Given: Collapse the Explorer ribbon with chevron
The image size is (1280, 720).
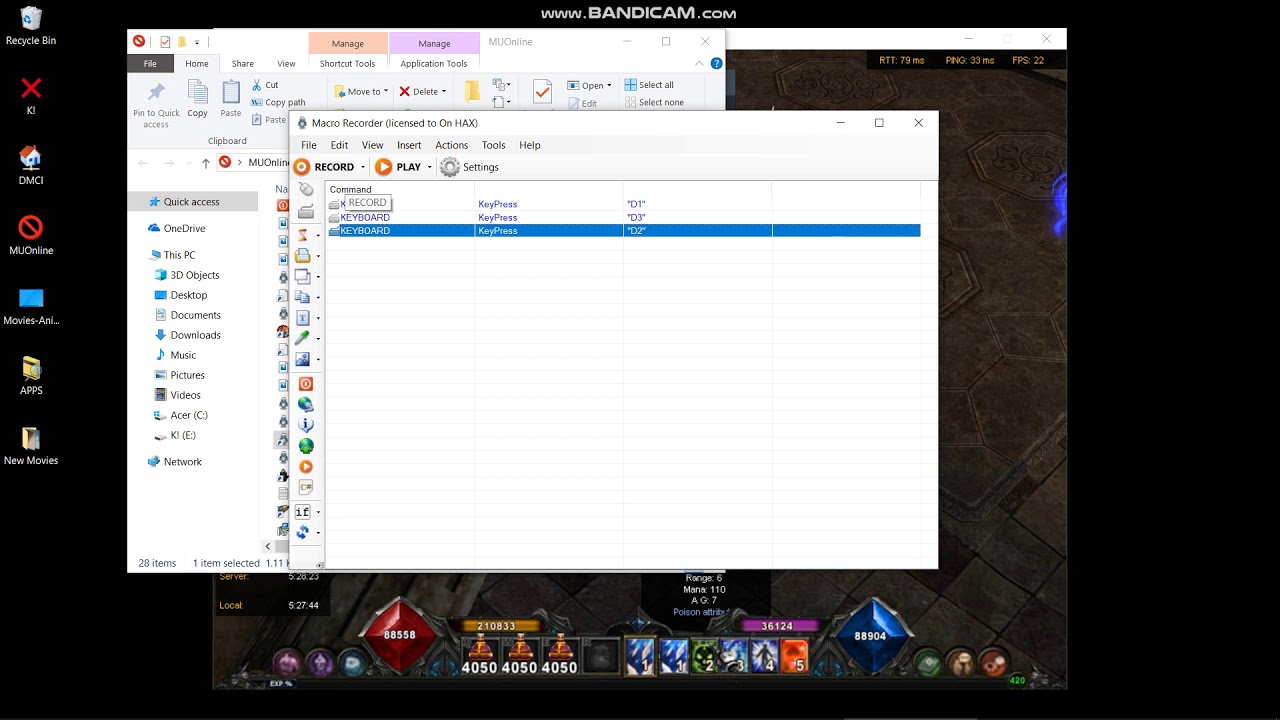Looking at the screenshot, I should pos(699,63).
